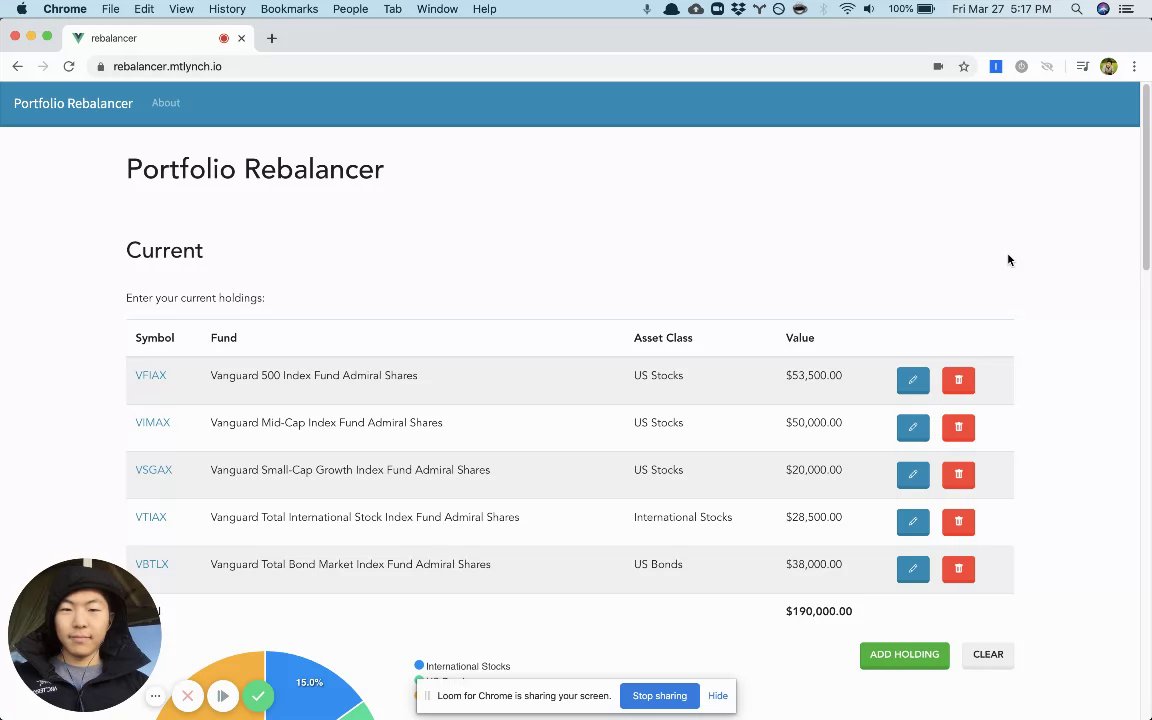Edit the VFIAX holding
This screenshot has height=720, width=1152.
tap(912, 381)
